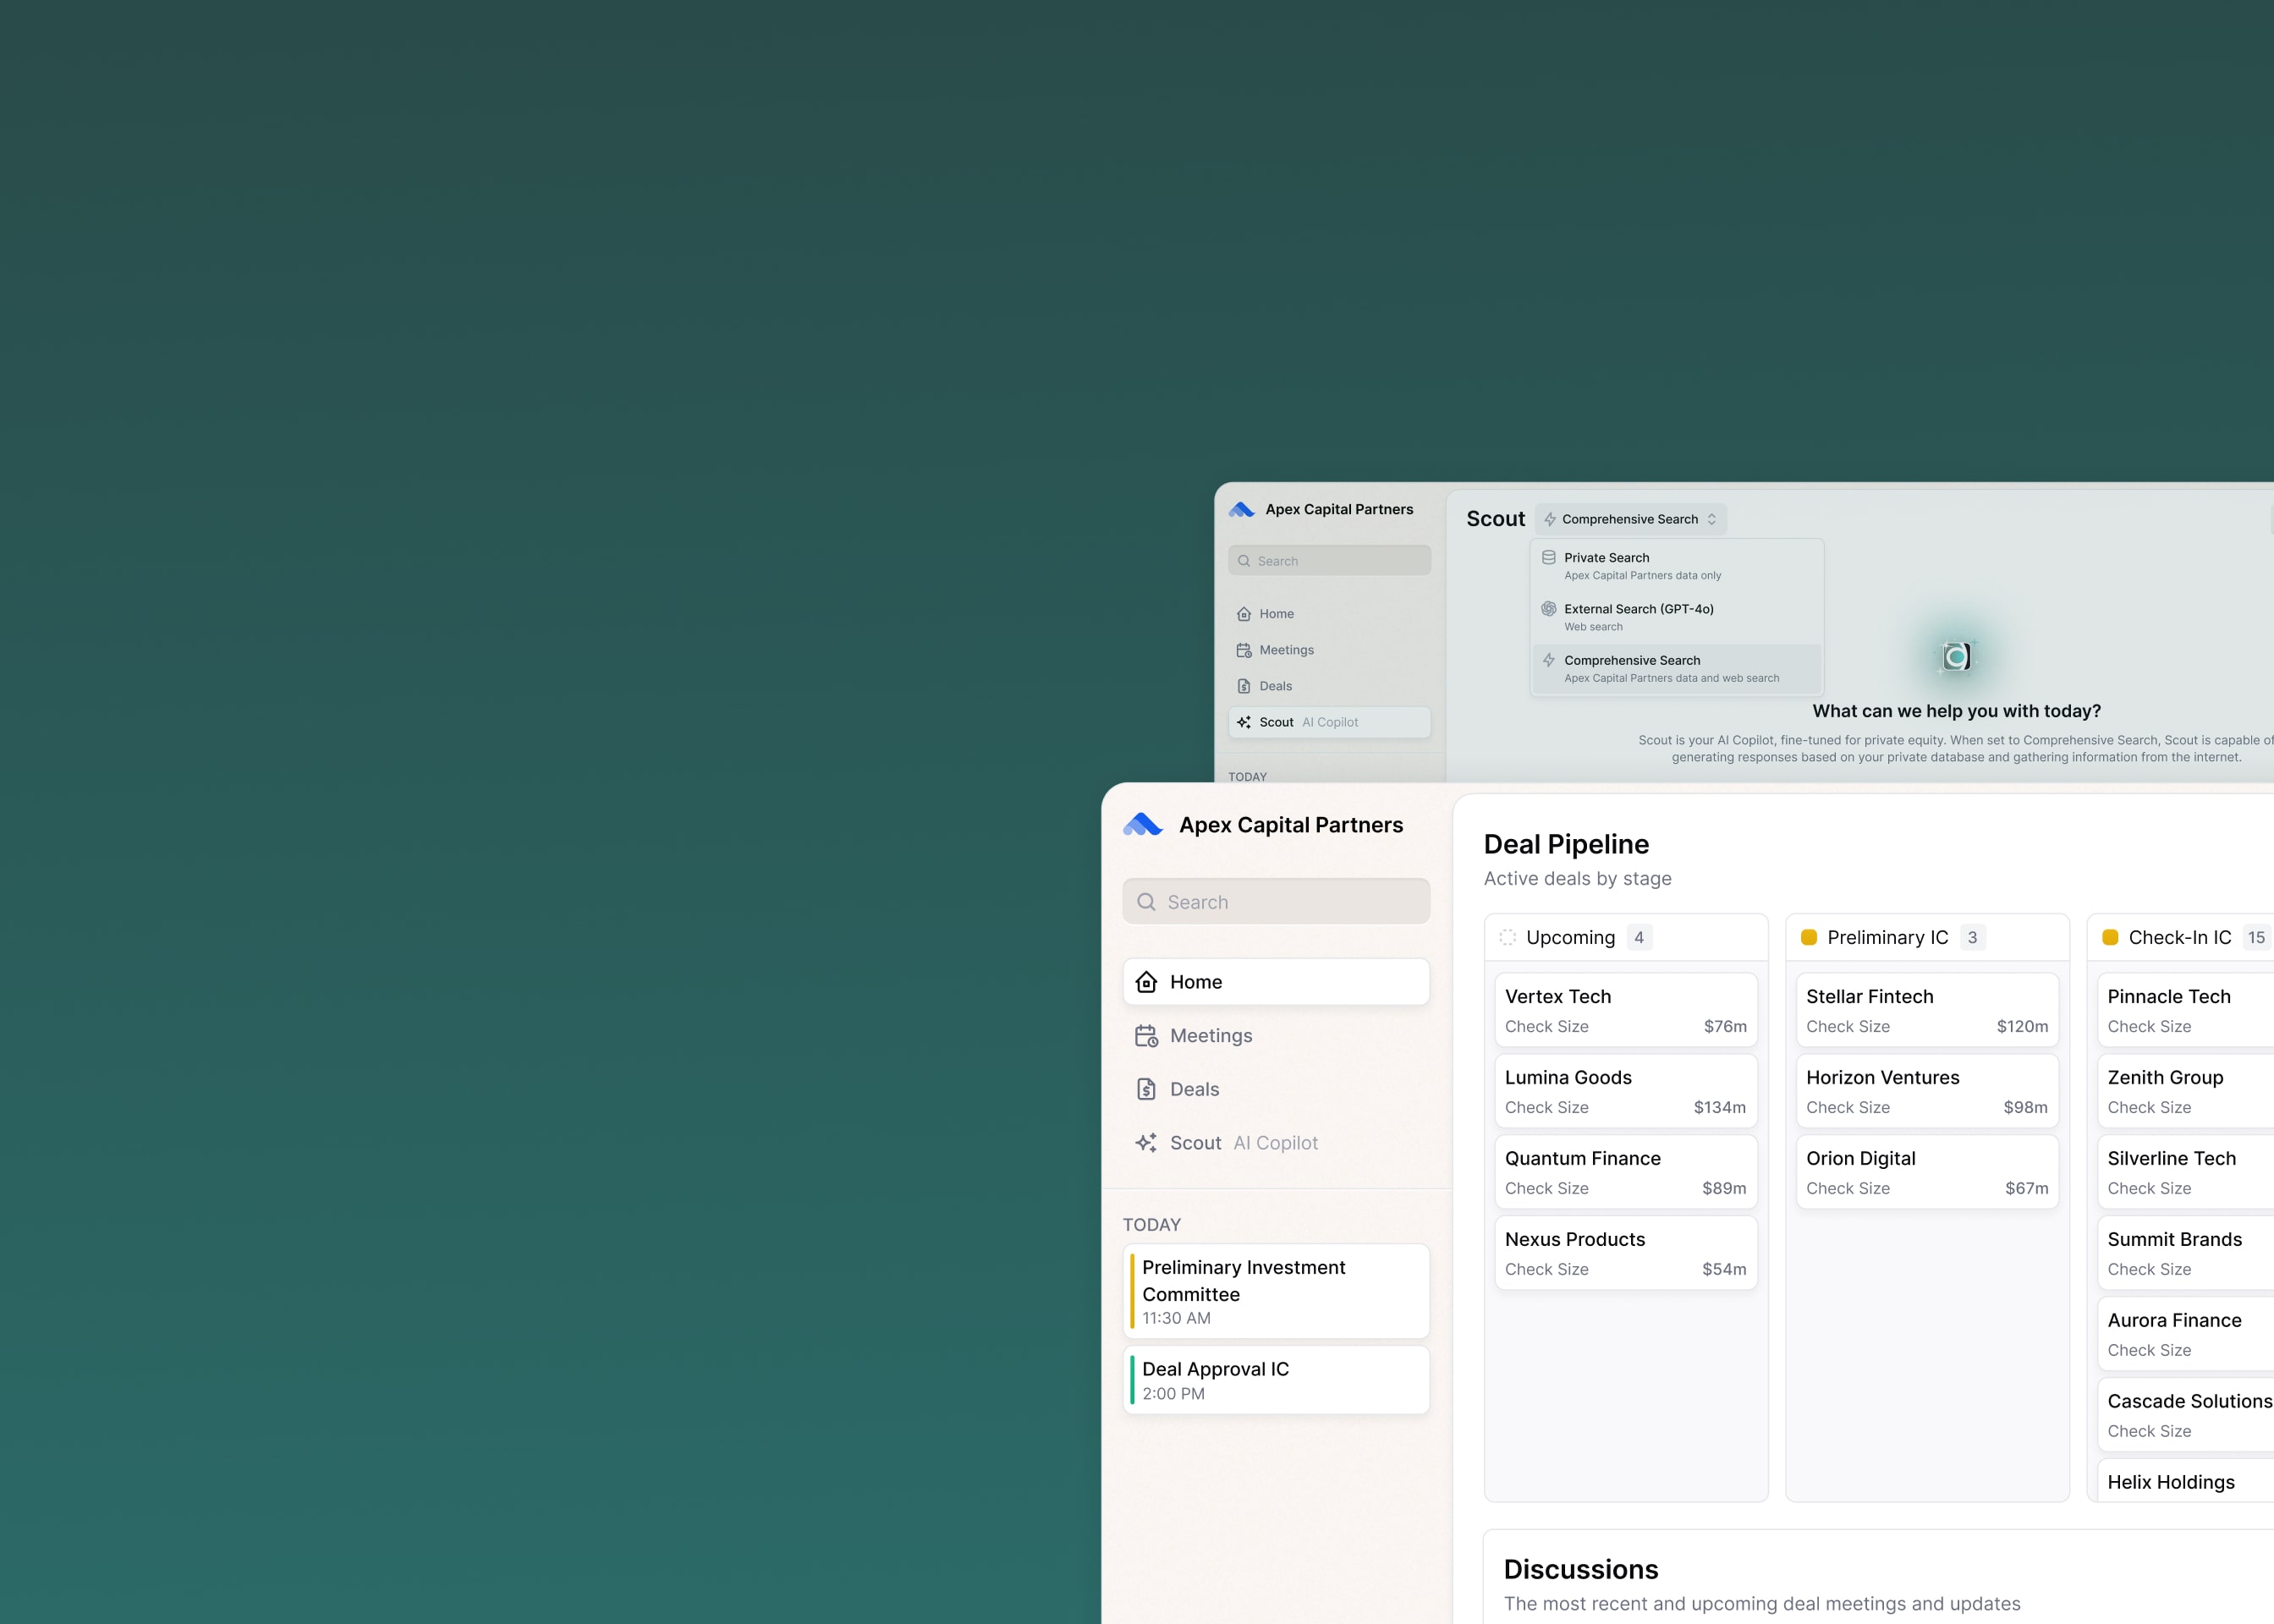
Task: Open Preliminary Investment Committee meeting at 11:30
Action: point(1276,1291)
